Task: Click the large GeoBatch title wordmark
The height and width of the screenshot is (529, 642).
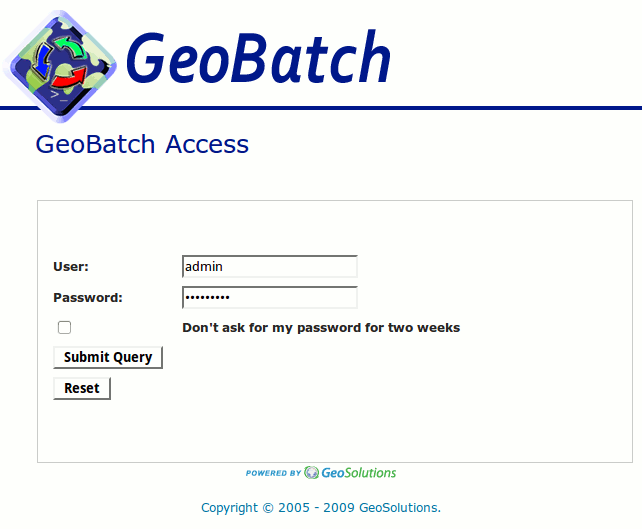Action: tap(258, 57)
